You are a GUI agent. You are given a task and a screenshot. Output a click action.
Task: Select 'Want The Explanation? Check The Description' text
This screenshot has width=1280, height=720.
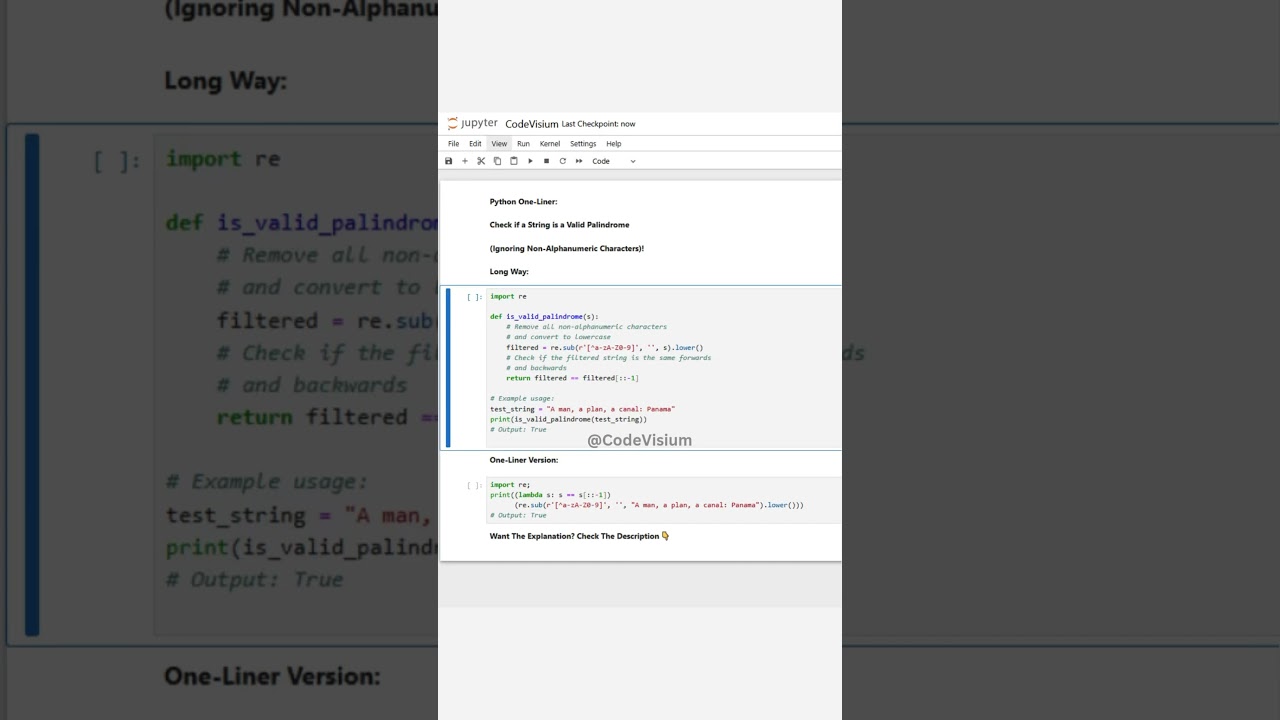click(575, 536)
